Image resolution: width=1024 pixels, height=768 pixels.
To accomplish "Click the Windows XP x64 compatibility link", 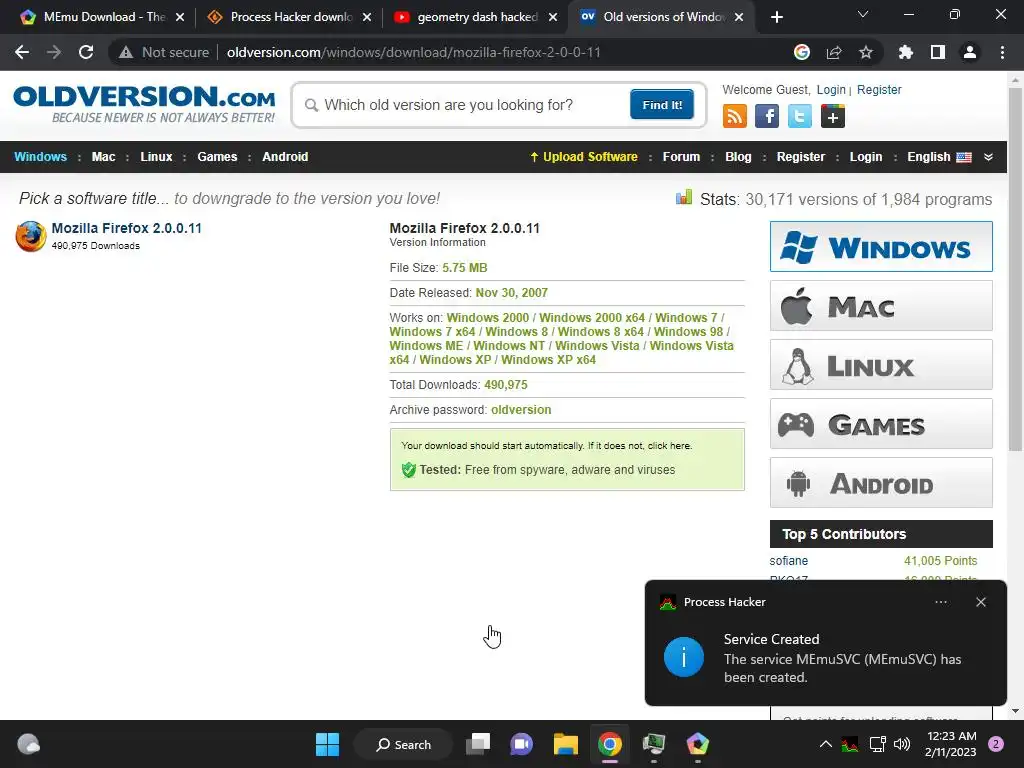I will tap(549, 360).
